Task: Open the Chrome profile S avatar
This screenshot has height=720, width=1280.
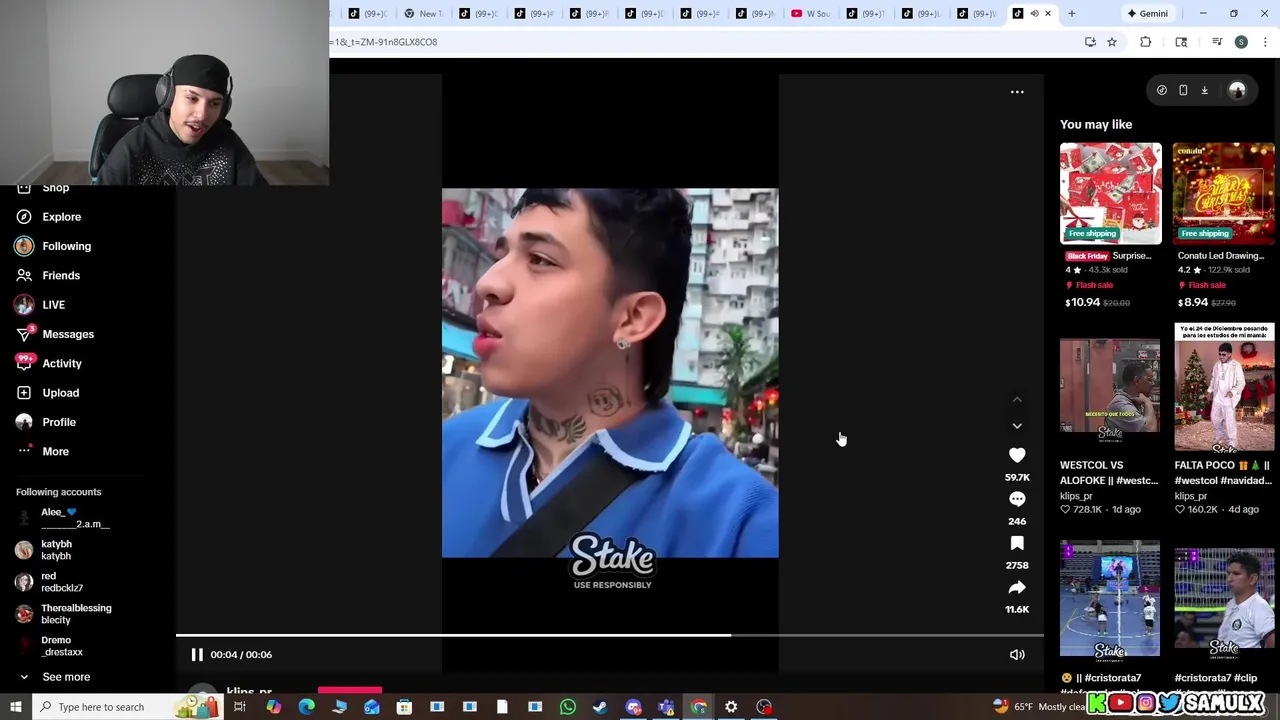Action: click(x=1241, y=42)
